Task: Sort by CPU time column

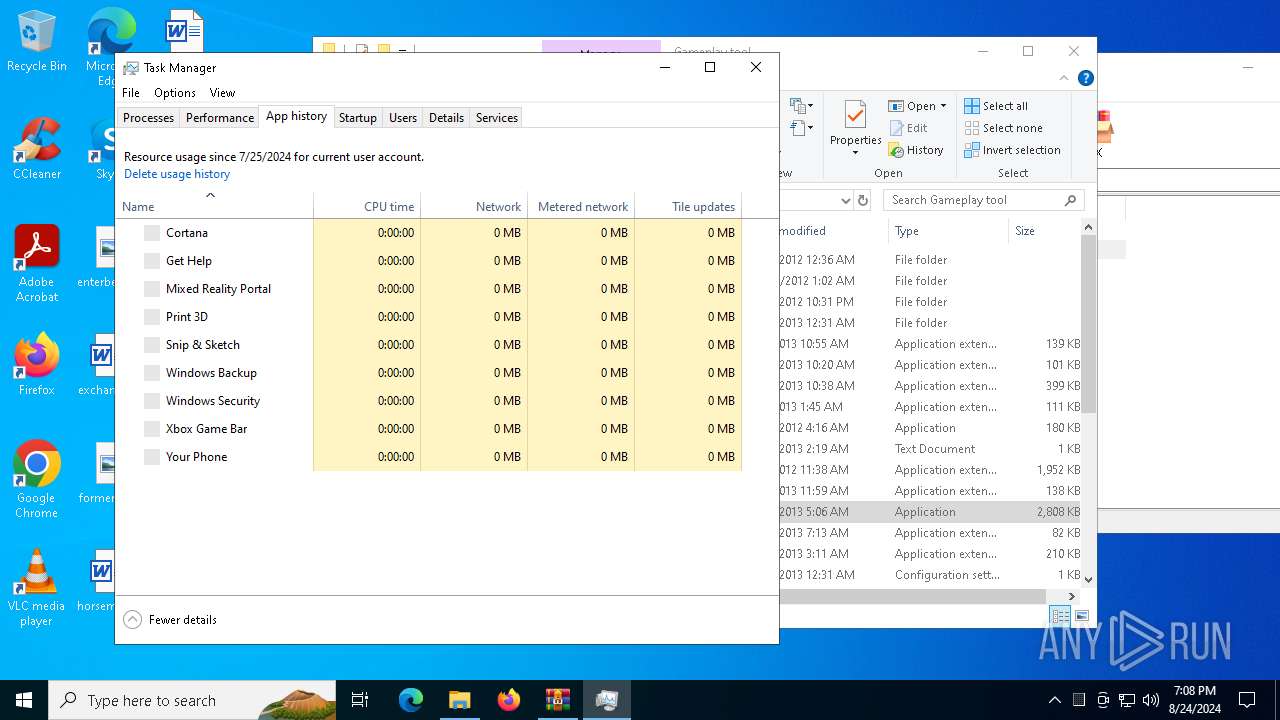Action: 367,206
